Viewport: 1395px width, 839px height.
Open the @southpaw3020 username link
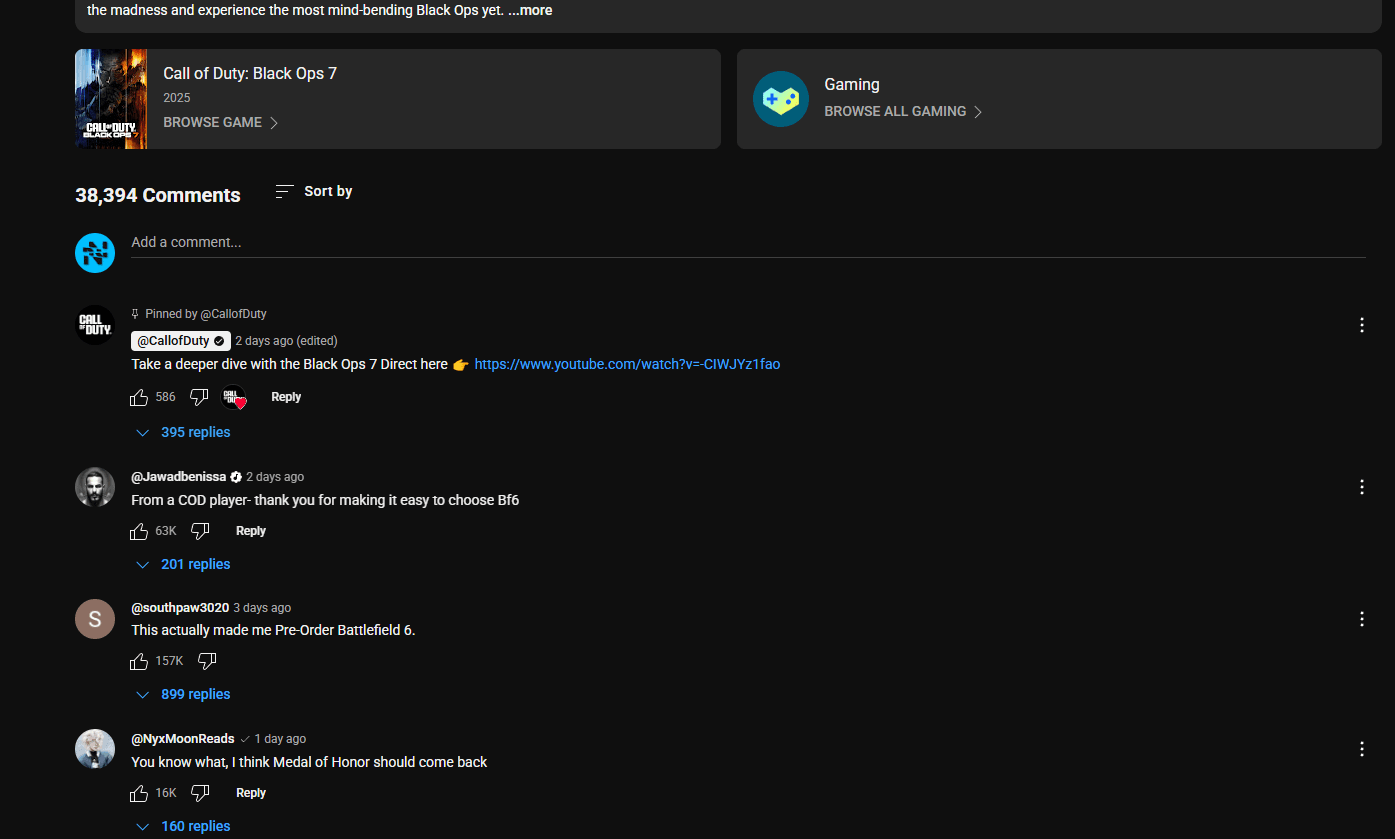click(x=180, y=607)
